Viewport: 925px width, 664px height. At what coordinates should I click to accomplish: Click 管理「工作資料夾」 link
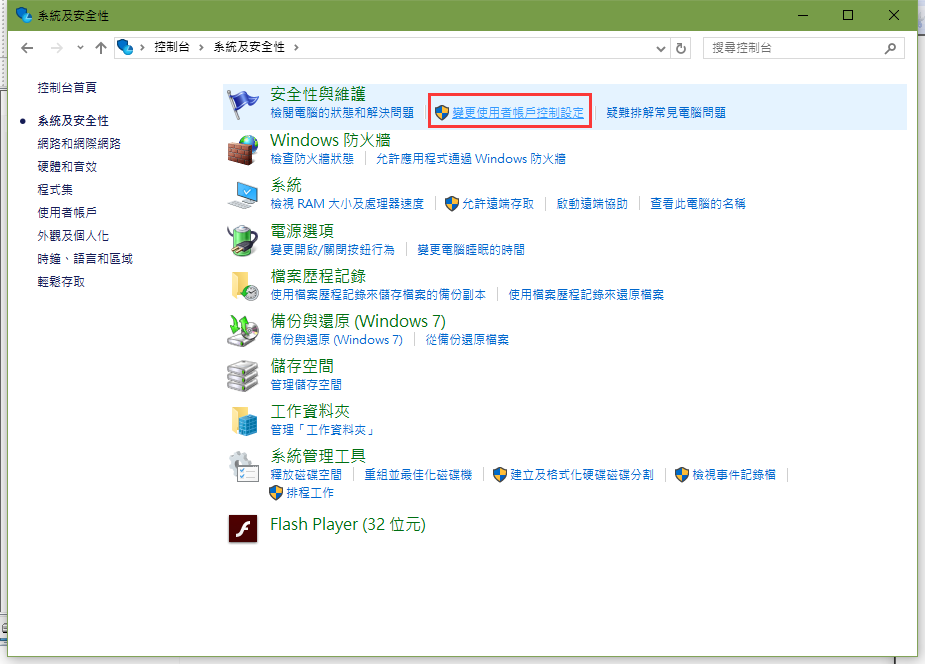323,430
